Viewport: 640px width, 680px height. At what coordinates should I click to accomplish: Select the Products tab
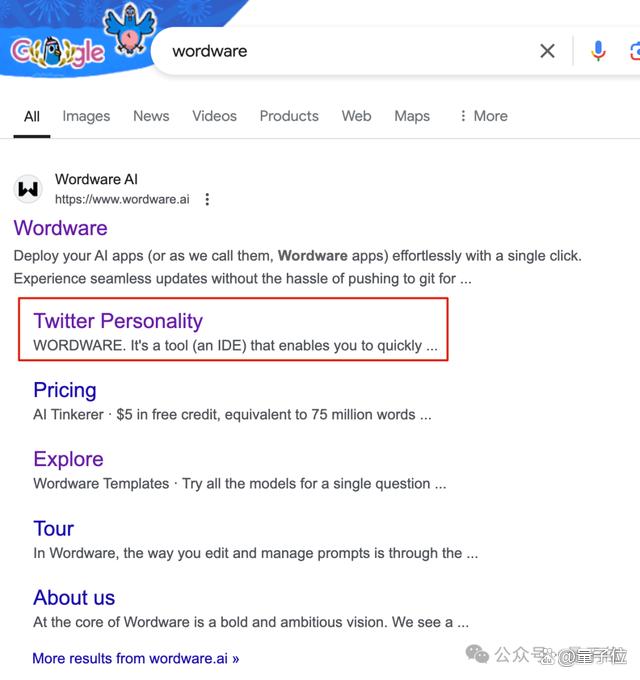click(289, 116)
